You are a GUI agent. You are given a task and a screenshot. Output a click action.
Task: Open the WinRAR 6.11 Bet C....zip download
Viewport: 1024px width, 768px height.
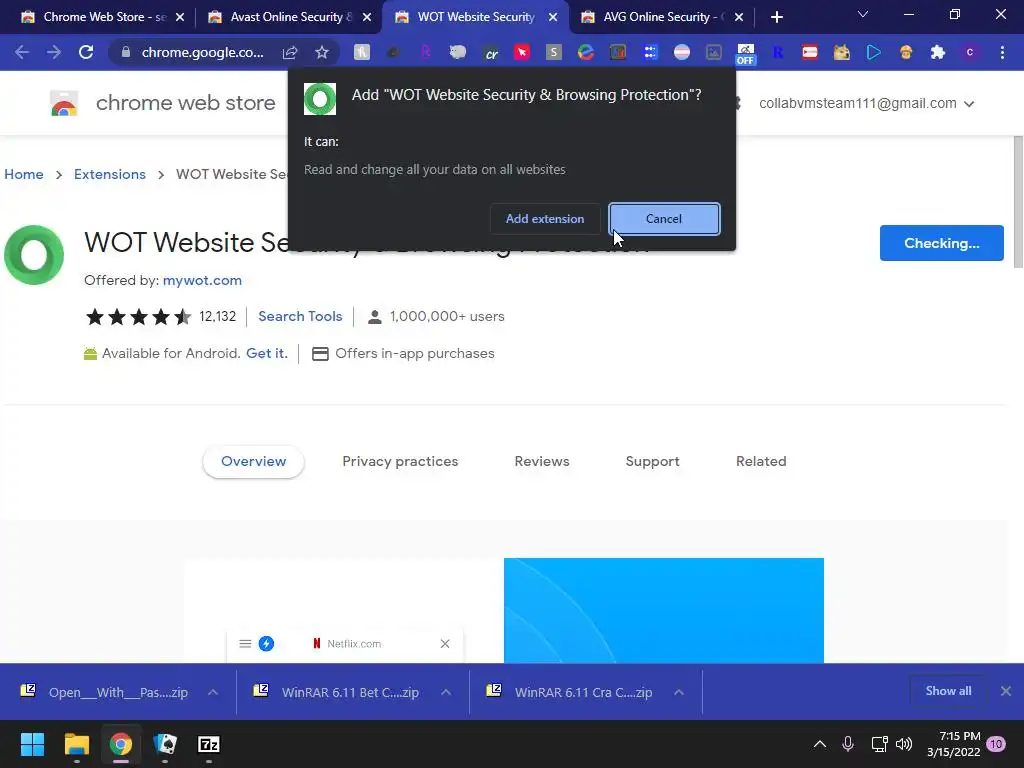[x=337, y=692]
